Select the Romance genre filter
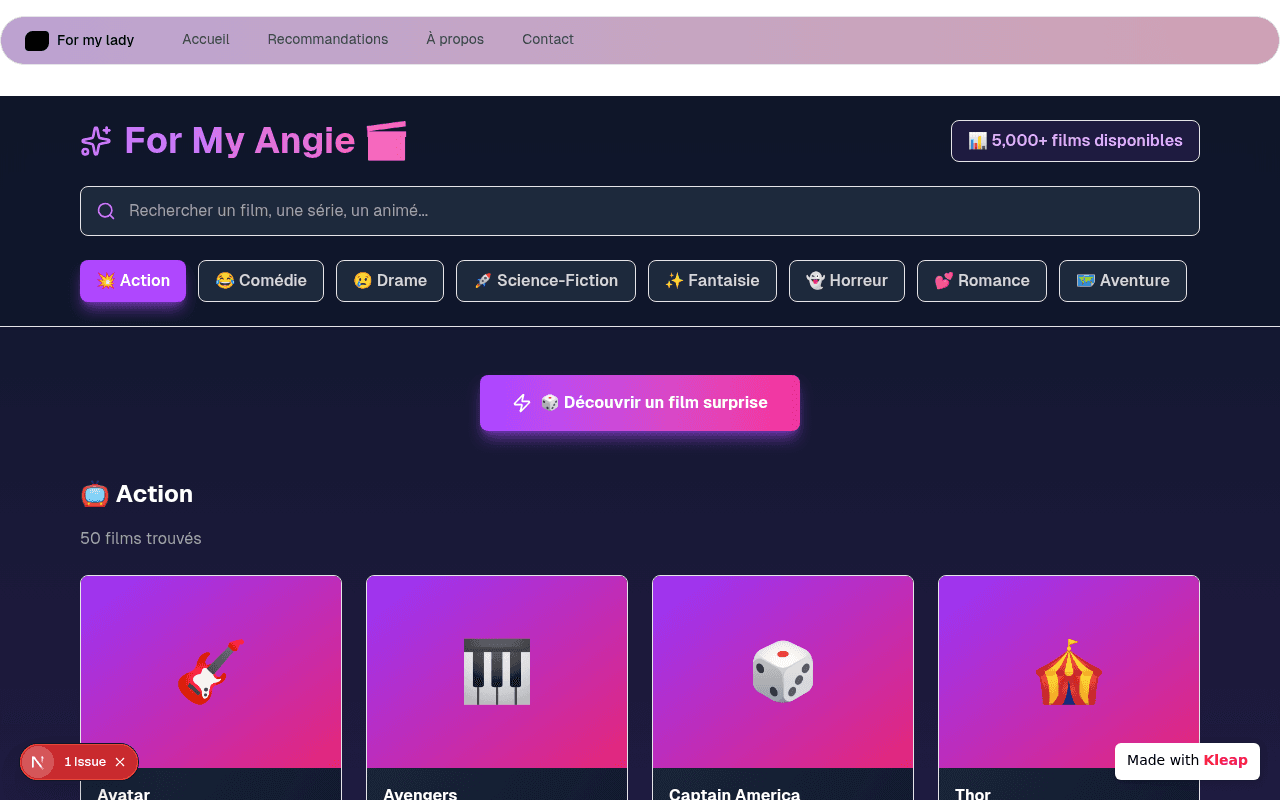This screenshot has width=1280, height=800. coord(982,281)
